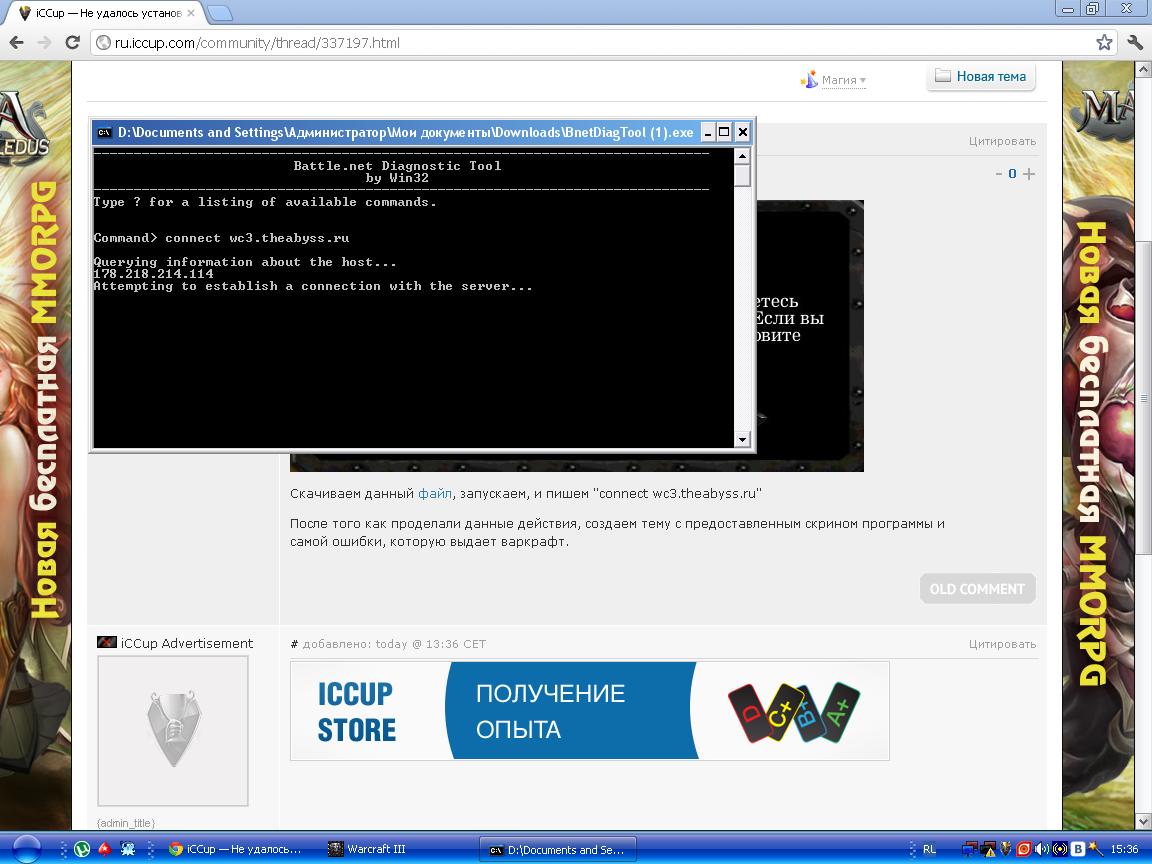The width and height of the screenshot is (1152, 864).
Task: Maximize the BnetDiagTool console window
Action: 724,132
